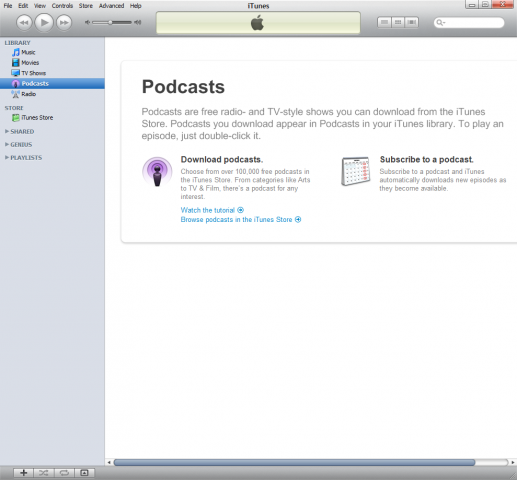Adjust the volume slider knob
This screenshot has height=480, width=517.
click(x=110, y=22)
